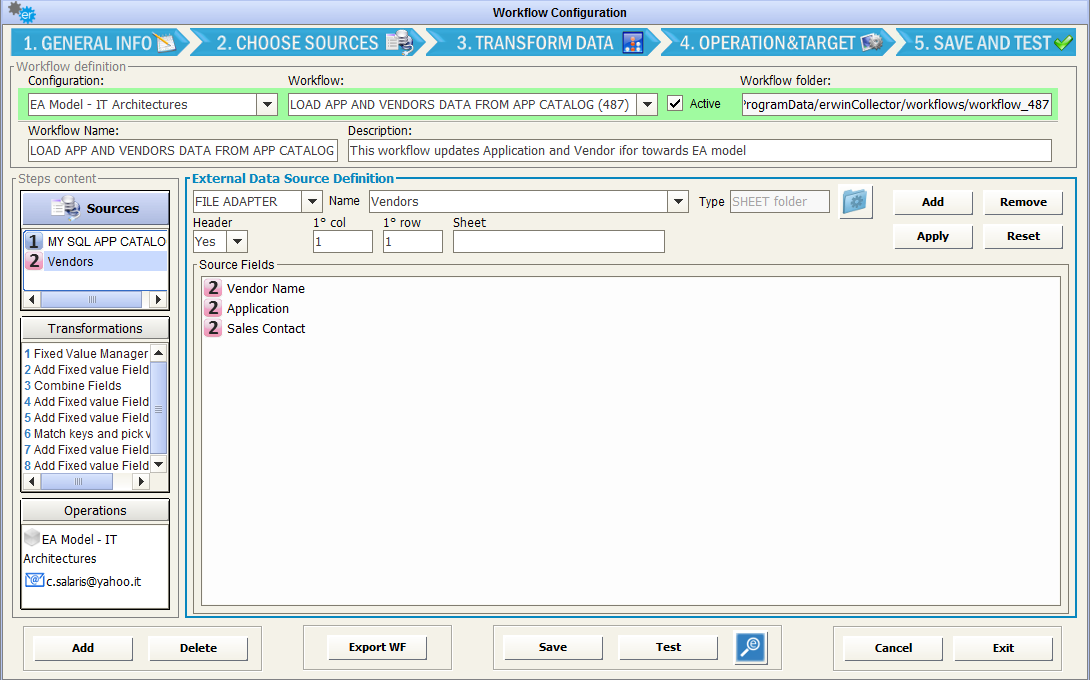Click the Transformations horizontal scrollbar thumb
Screen dimensions: 1090x680
coord(78,481)
